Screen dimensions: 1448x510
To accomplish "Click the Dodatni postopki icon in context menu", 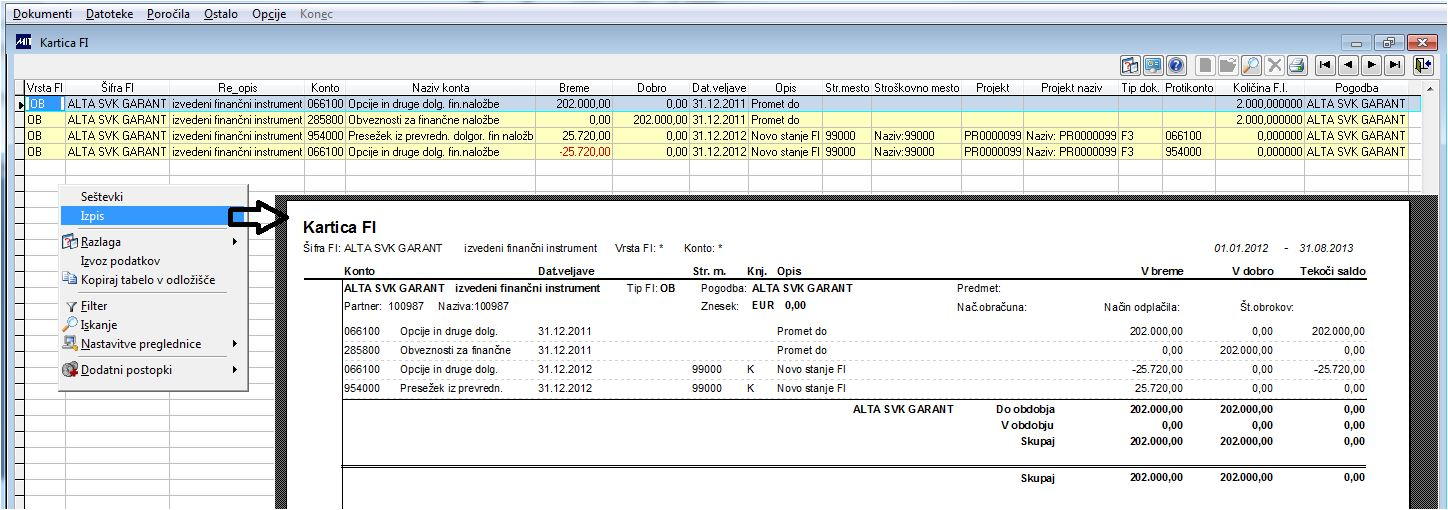I will (x=70, y=369).
